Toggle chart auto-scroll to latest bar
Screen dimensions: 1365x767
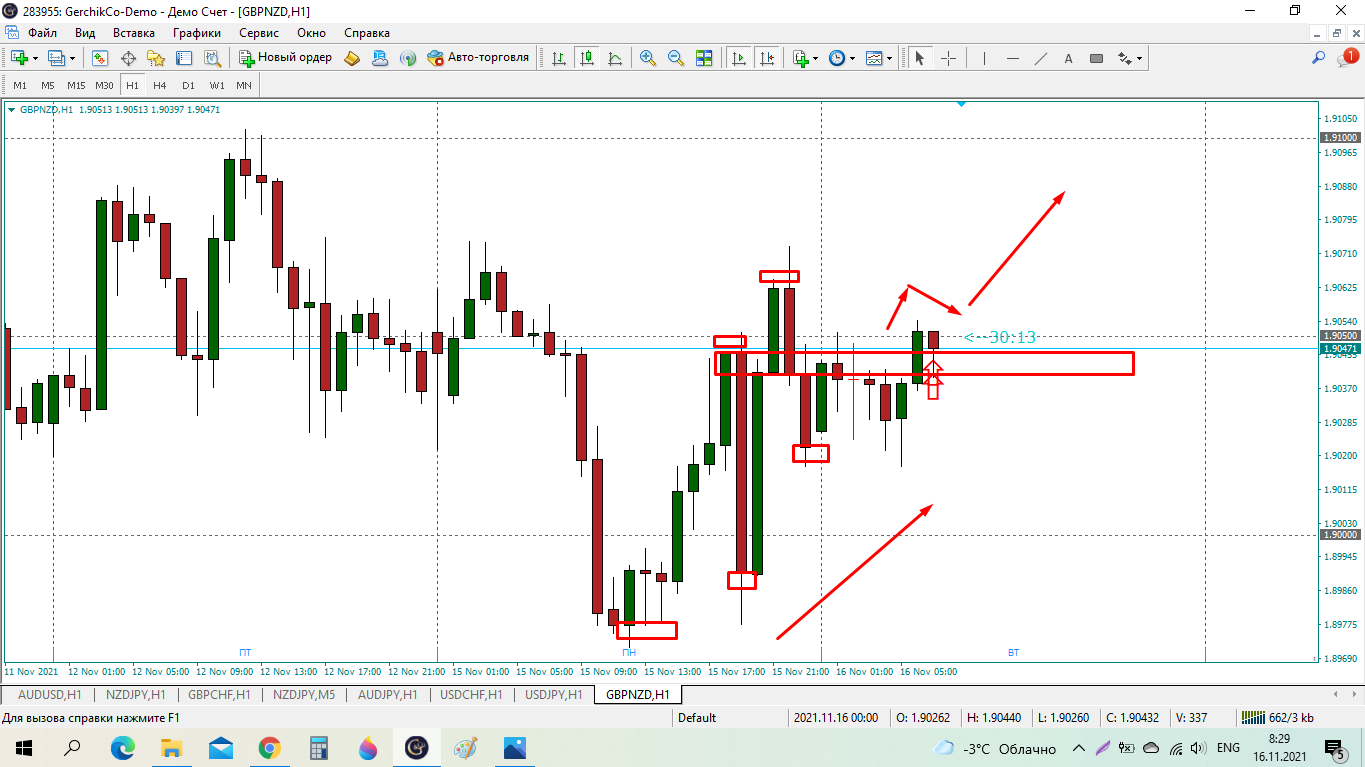[x=739, y=58]
